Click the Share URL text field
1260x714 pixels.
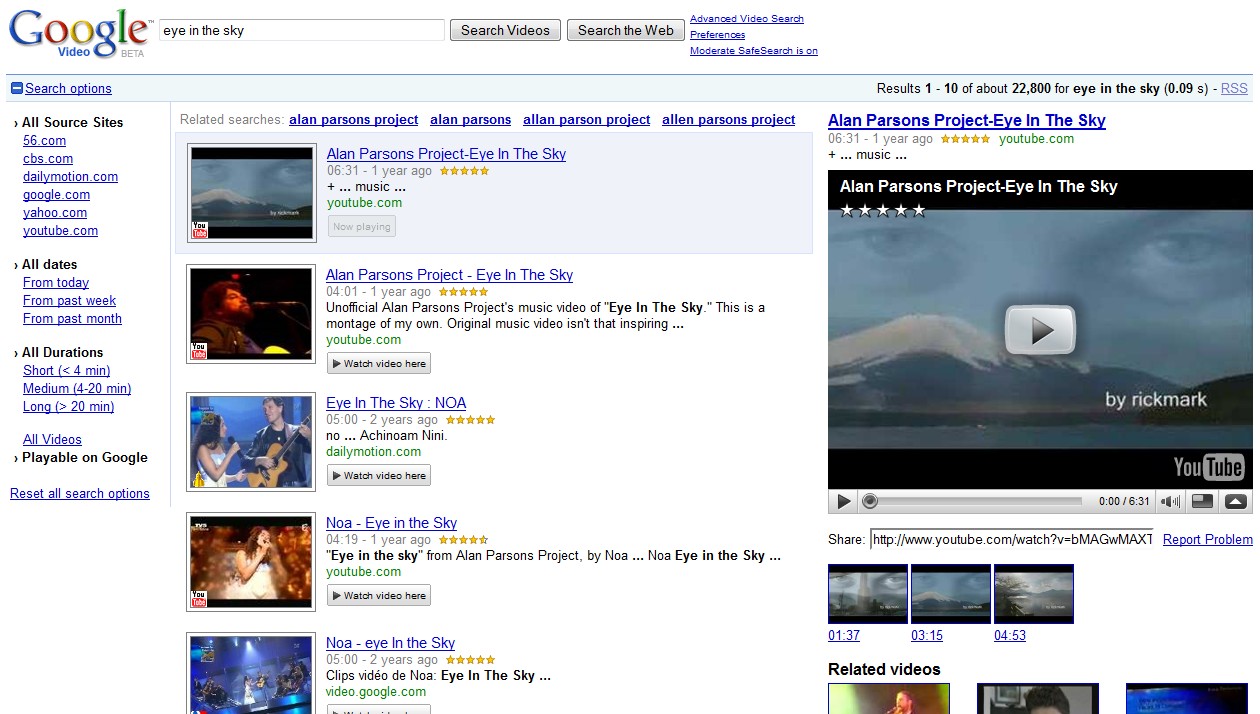pyautogui.click(x=1011, y=540)
